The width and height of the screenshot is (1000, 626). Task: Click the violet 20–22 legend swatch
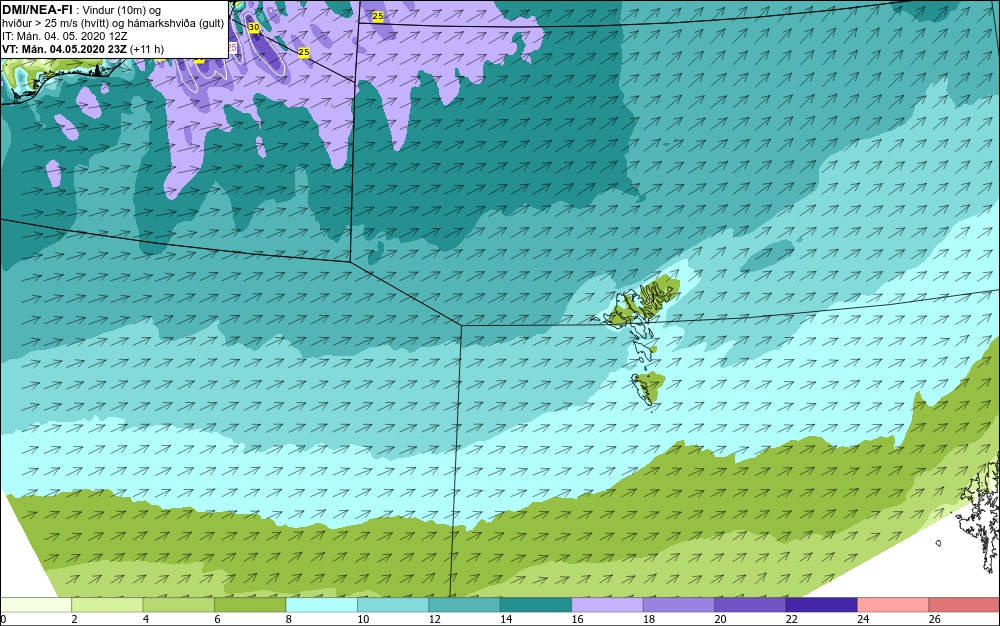pyautogui.click(x=750, y=605)
